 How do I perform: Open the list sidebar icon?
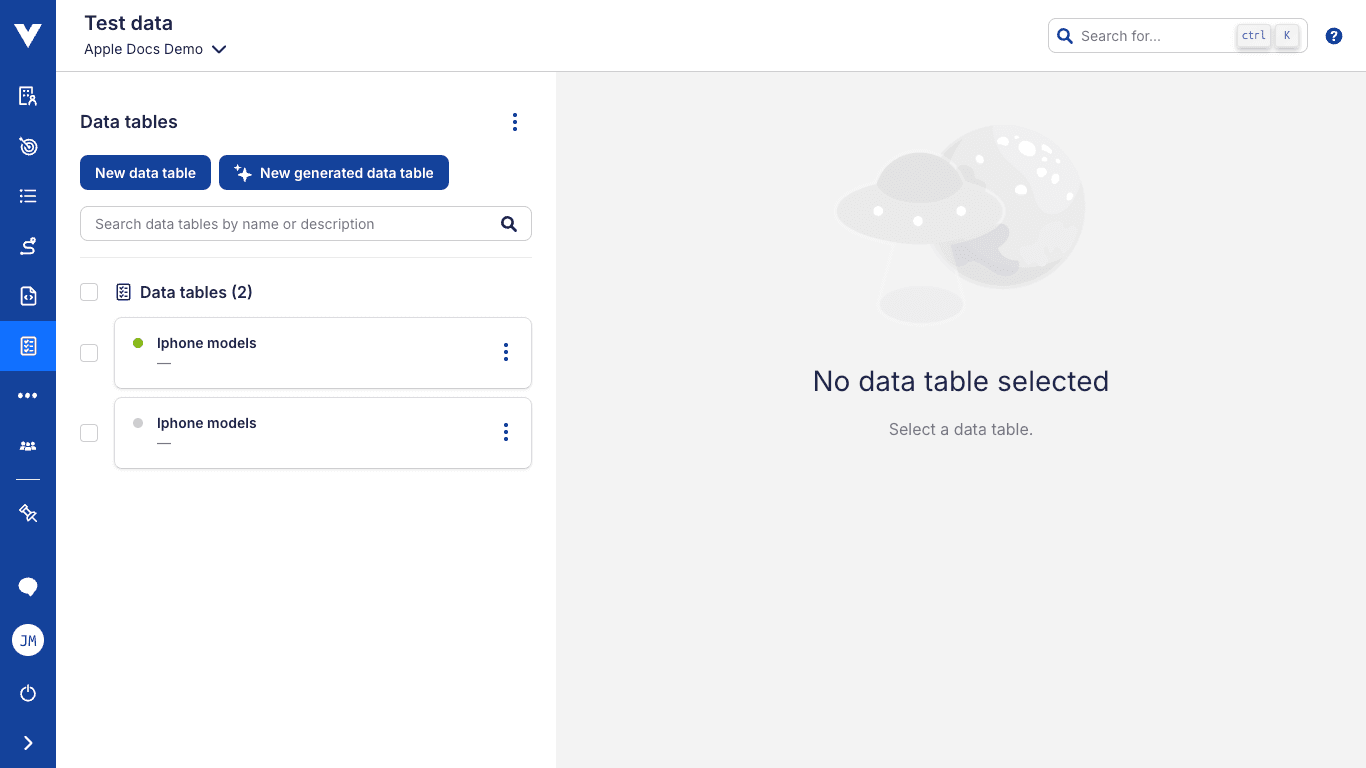[27, 196]
